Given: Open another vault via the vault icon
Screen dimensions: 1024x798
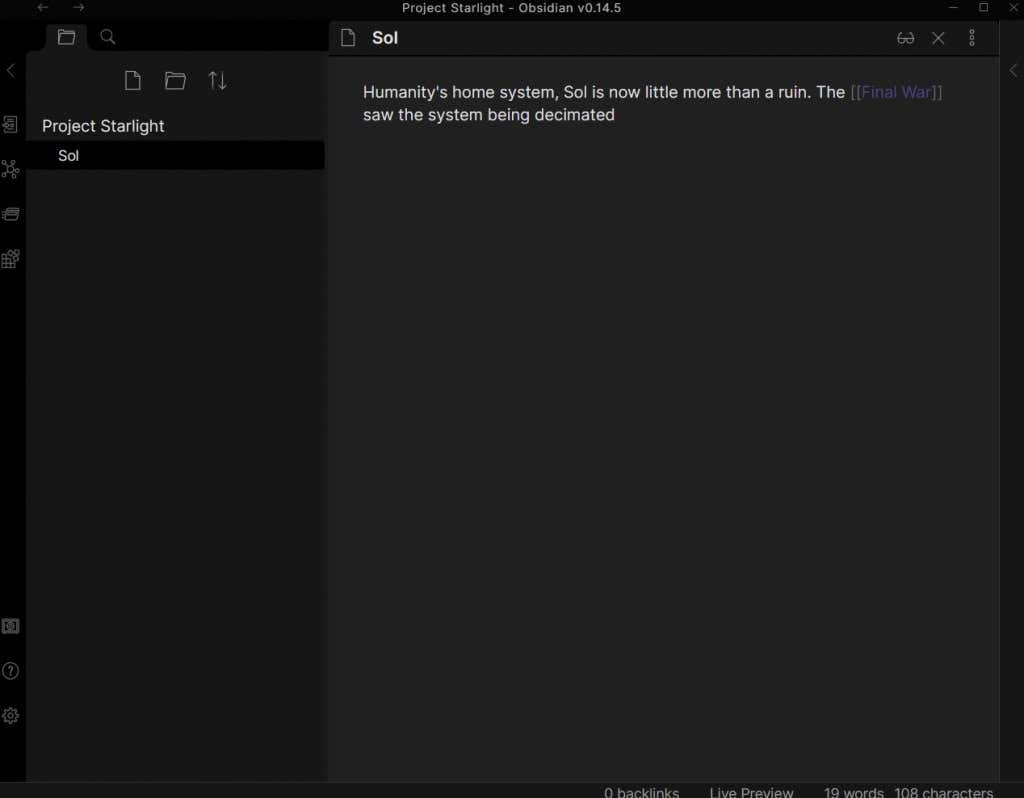Looking at the screenshot, I should 10,626.
